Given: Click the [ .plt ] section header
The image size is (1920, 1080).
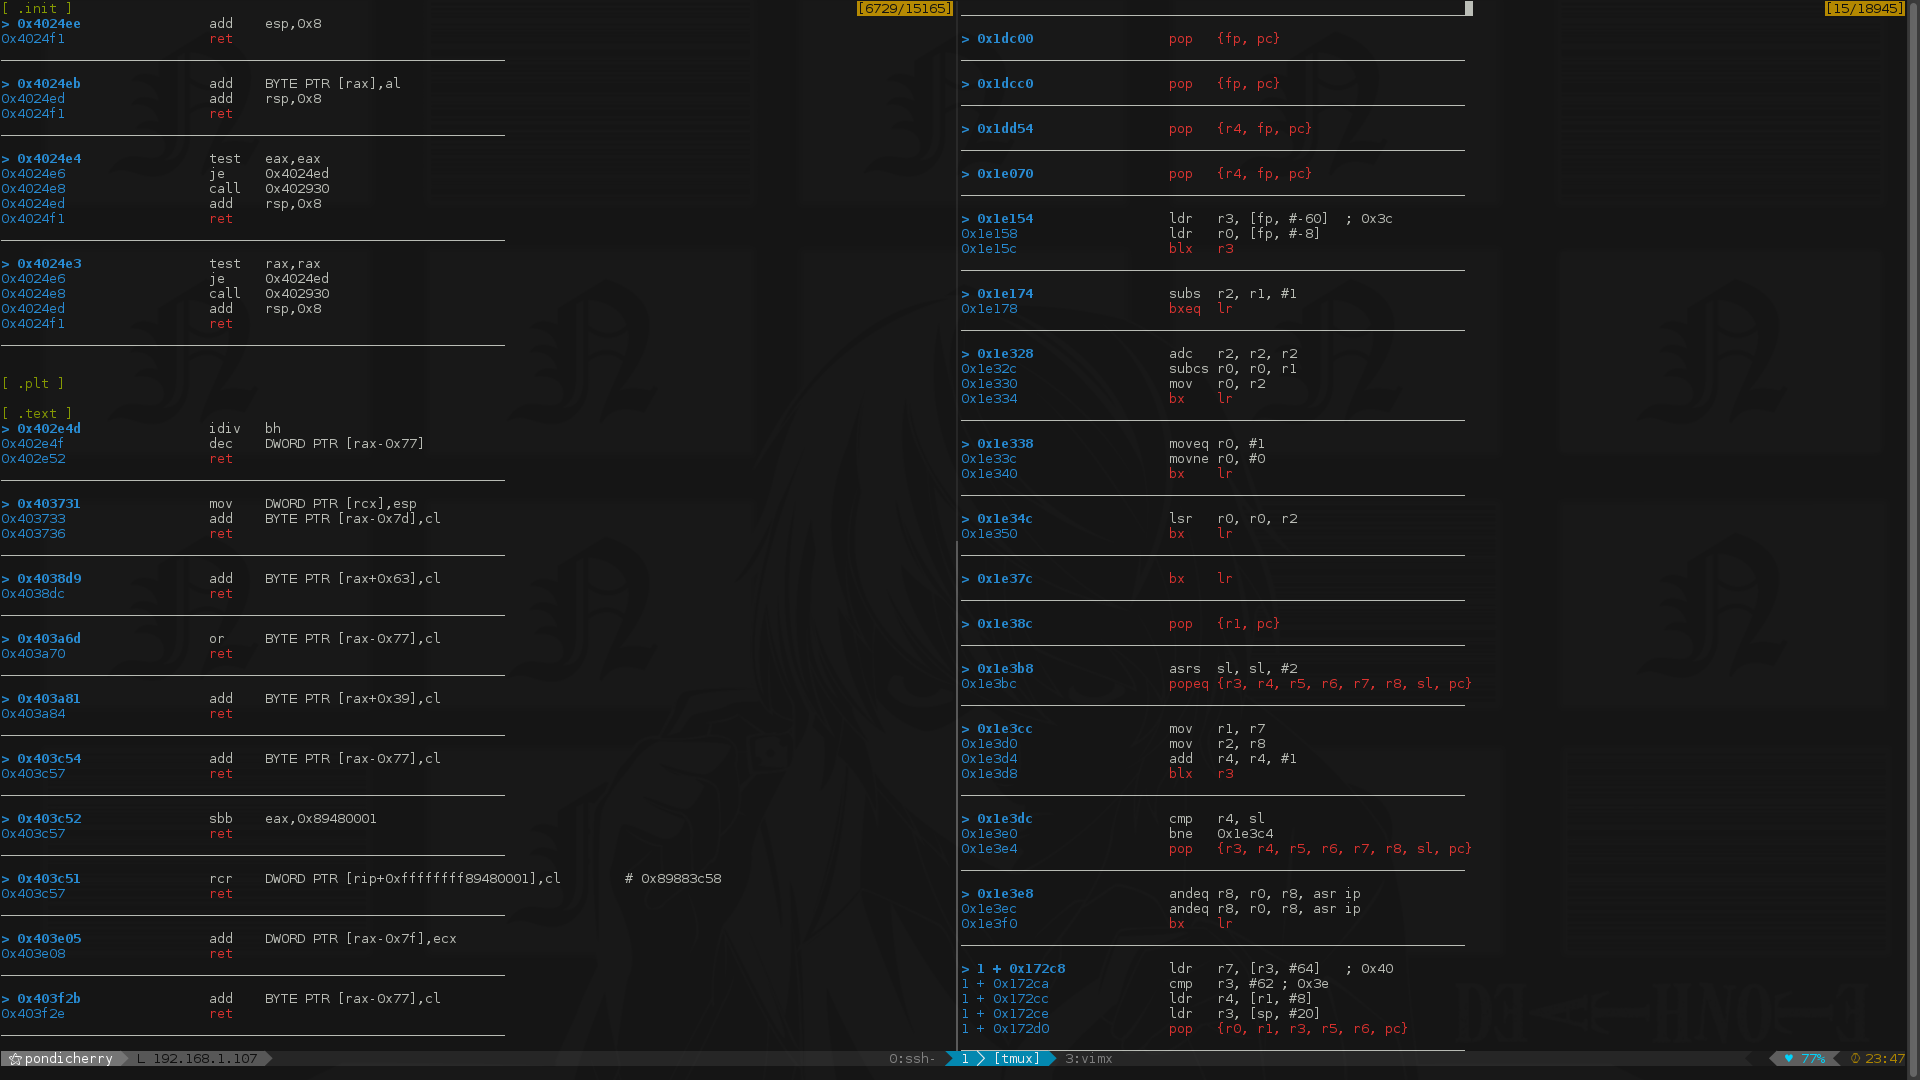Looking at the screenshot, I should click(x=33, y=384).
